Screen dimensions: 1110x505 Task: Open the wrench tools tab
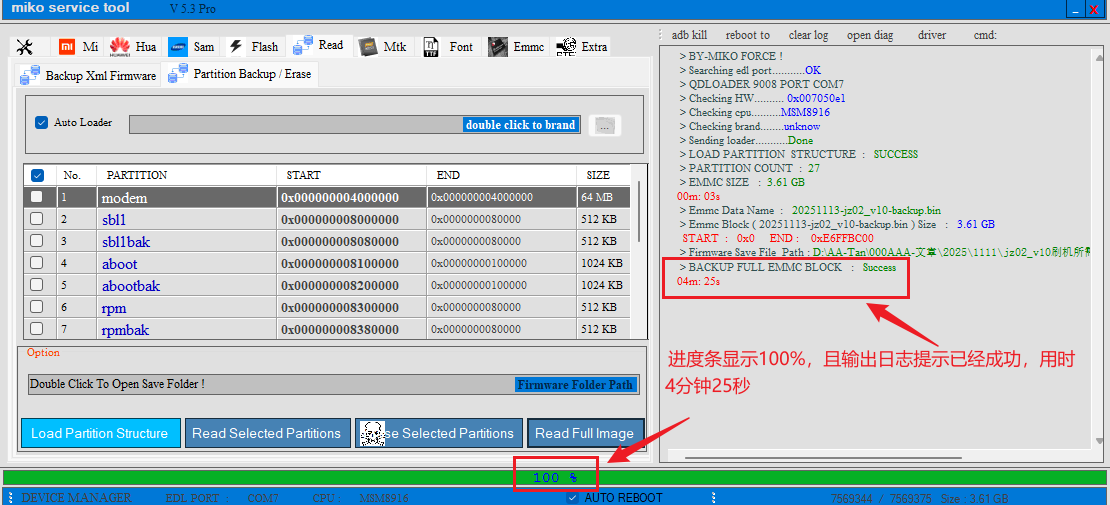coord(26,47)
